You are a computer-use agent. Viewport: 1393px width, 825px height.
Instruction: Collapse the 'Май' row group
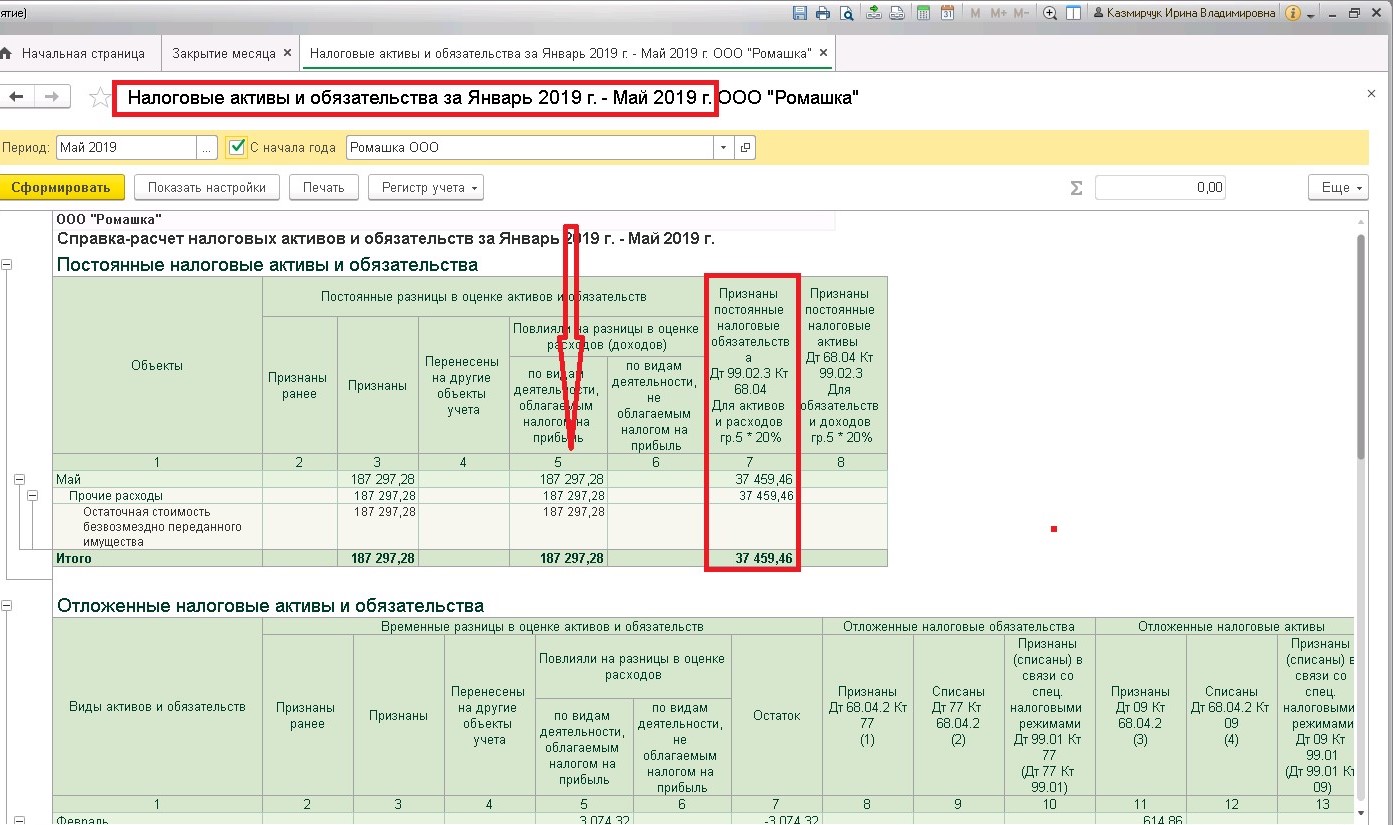pyautogui.click(x=20, y=480)
